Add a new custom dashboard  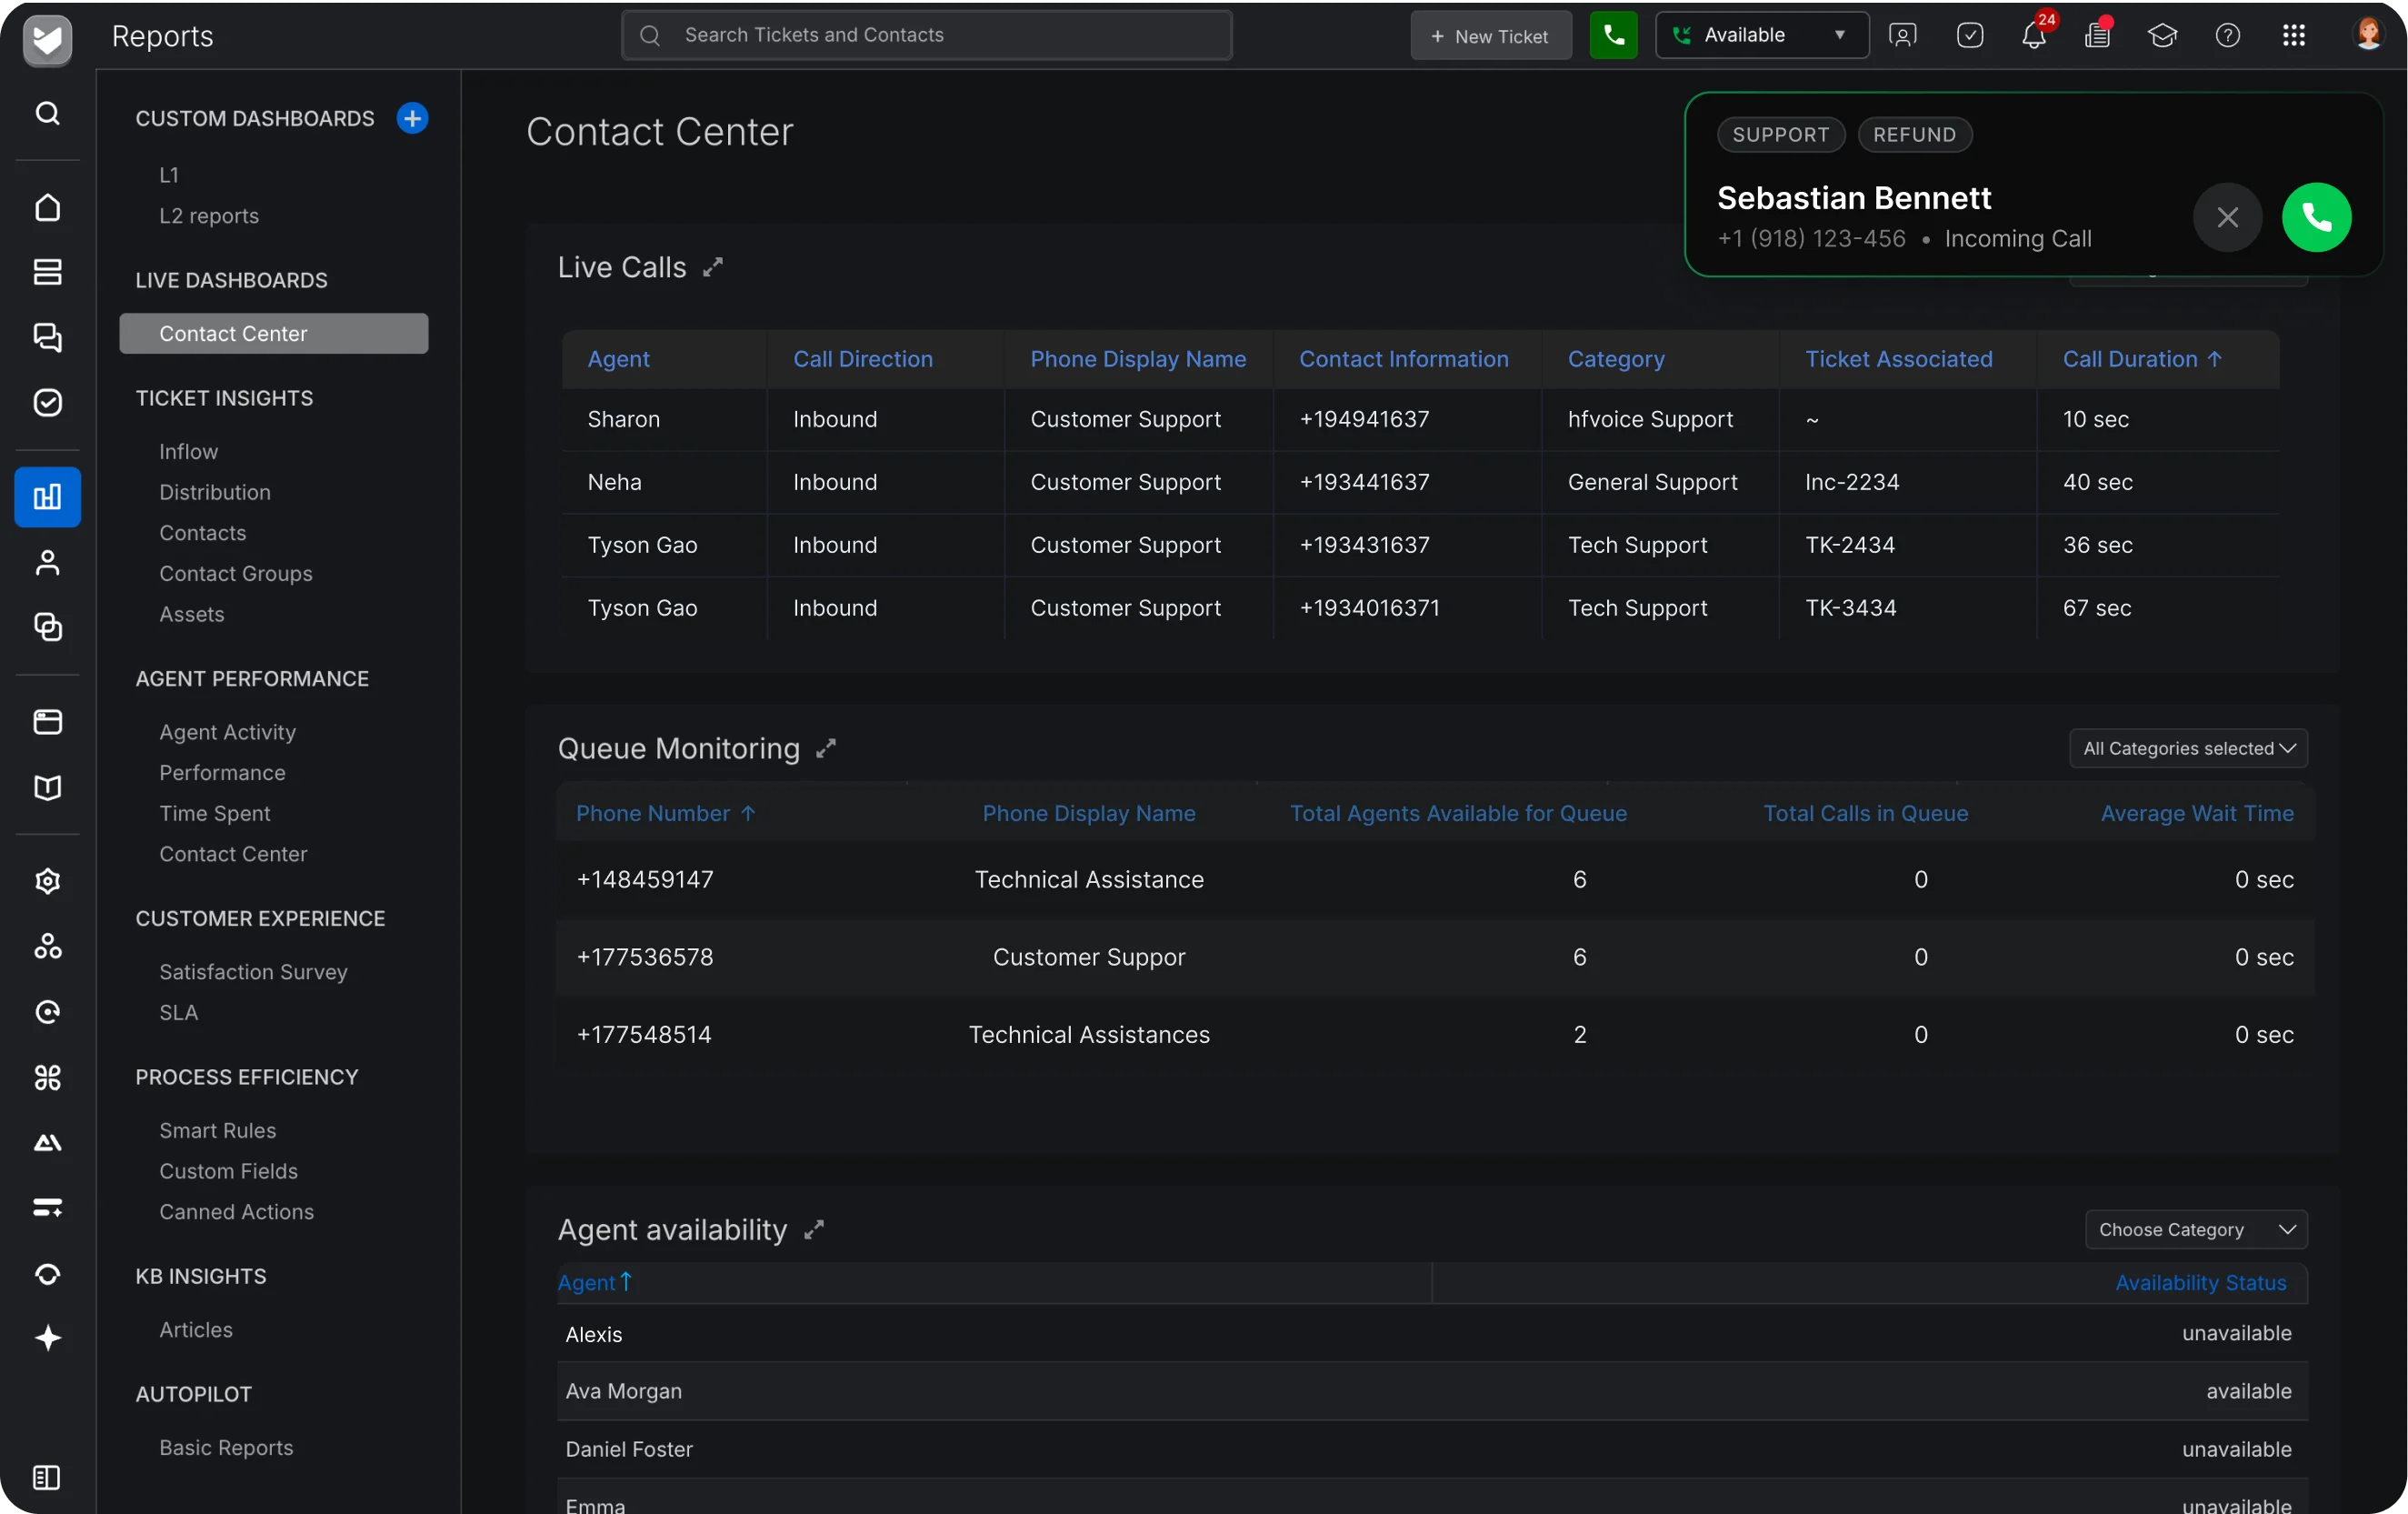click(412, 118)
